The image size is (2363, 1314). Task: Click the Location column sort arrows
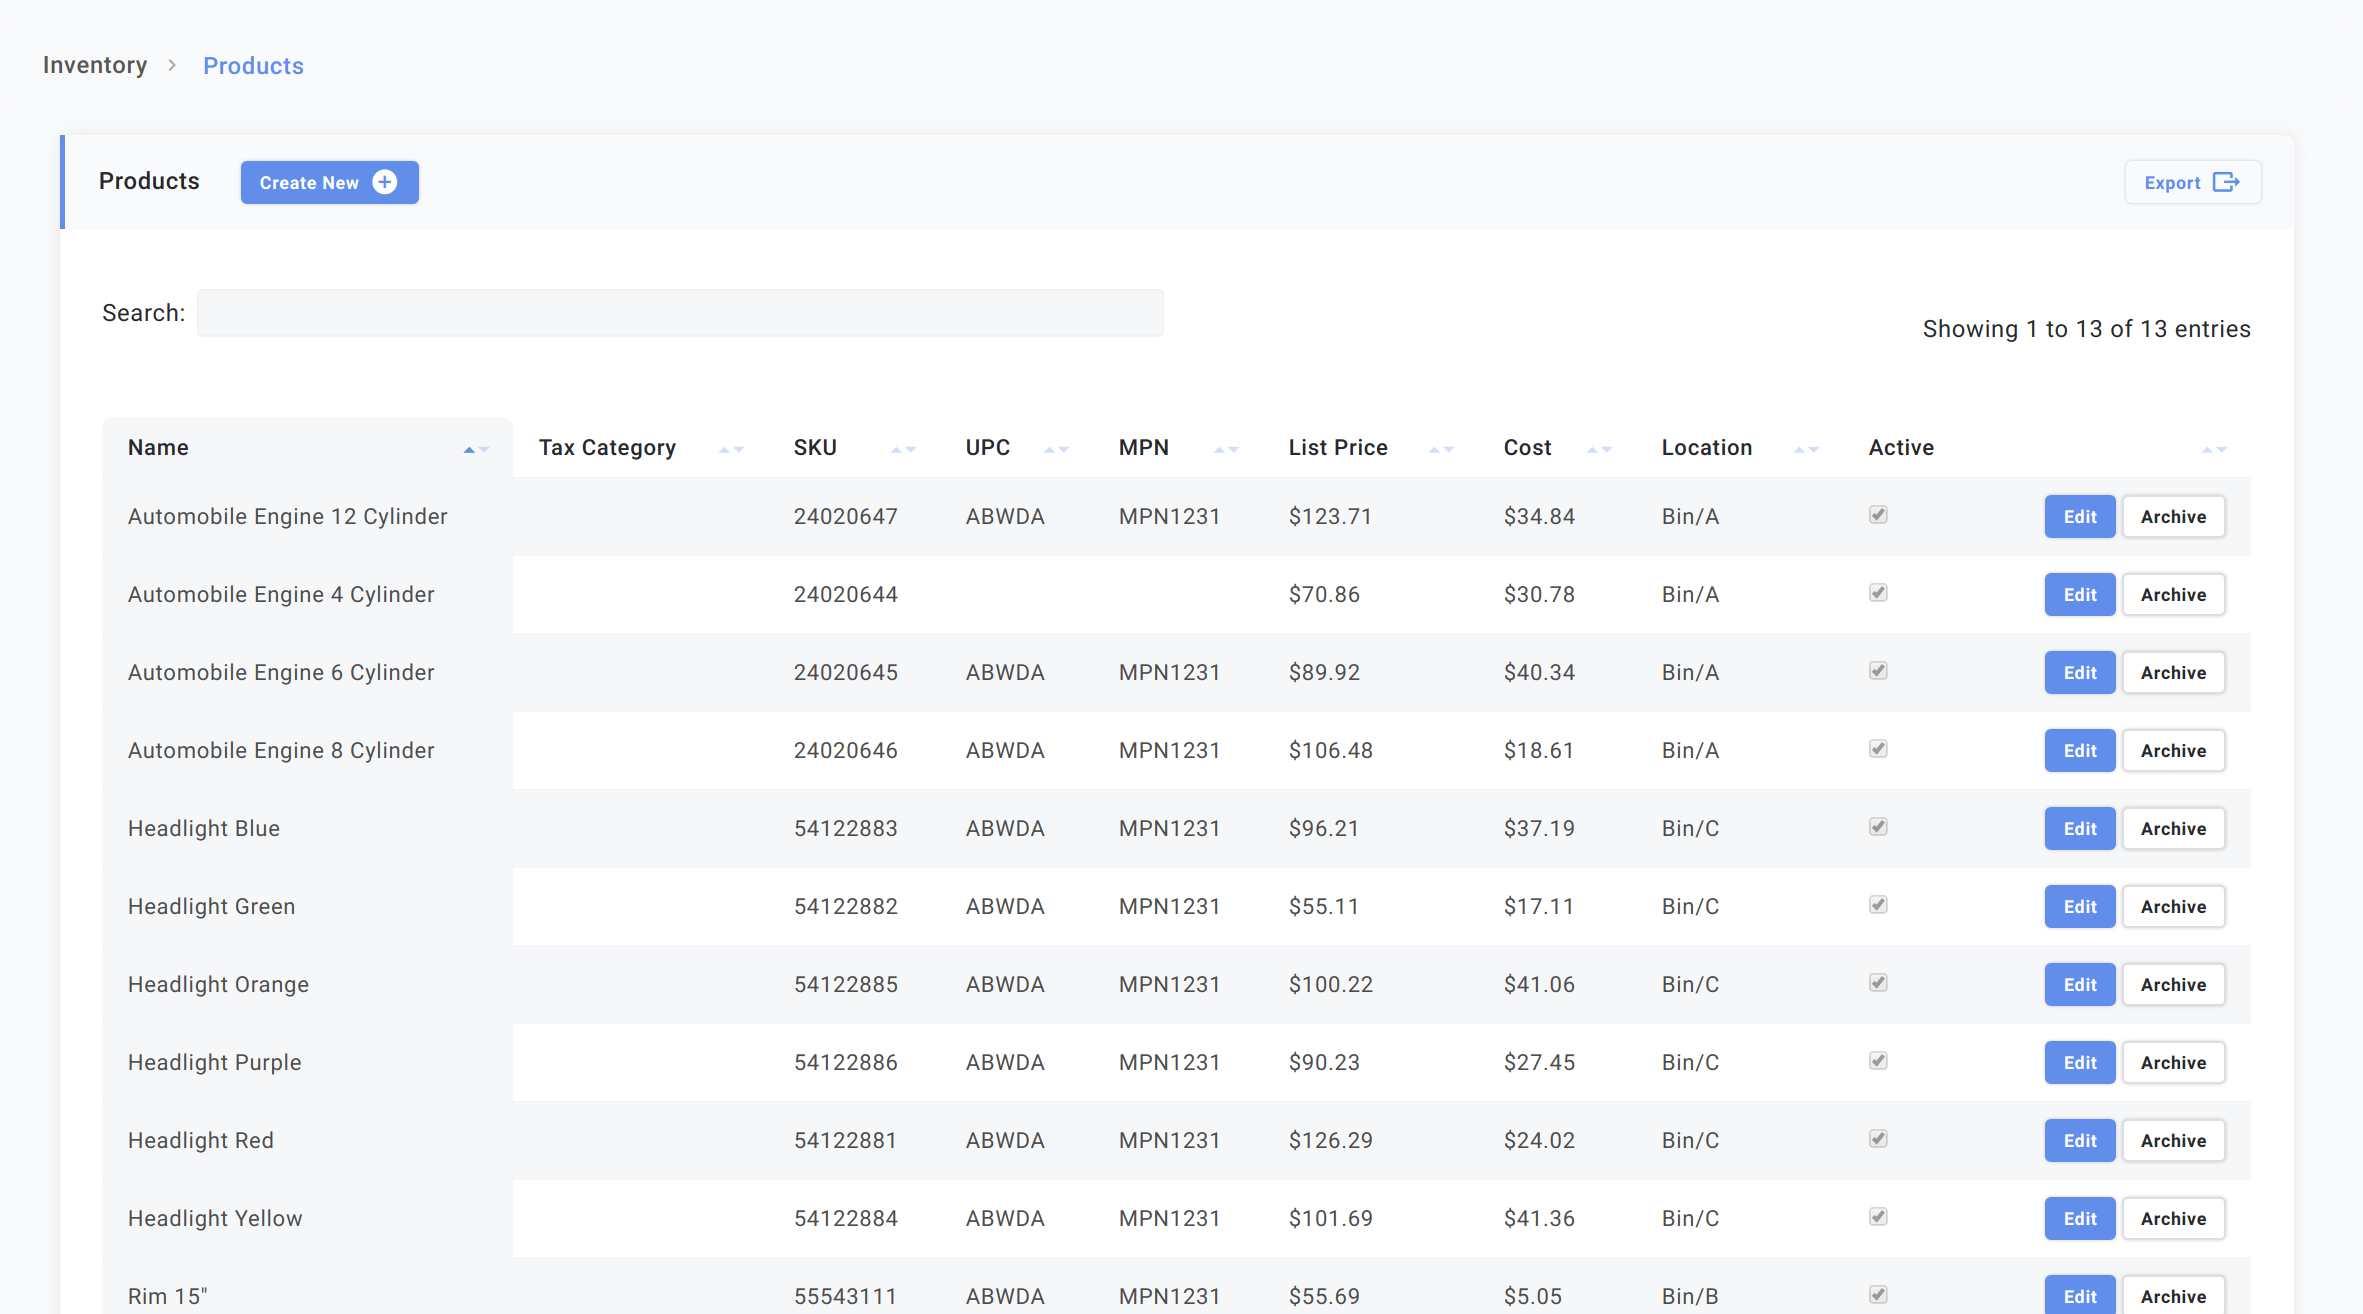(1806, 449)
